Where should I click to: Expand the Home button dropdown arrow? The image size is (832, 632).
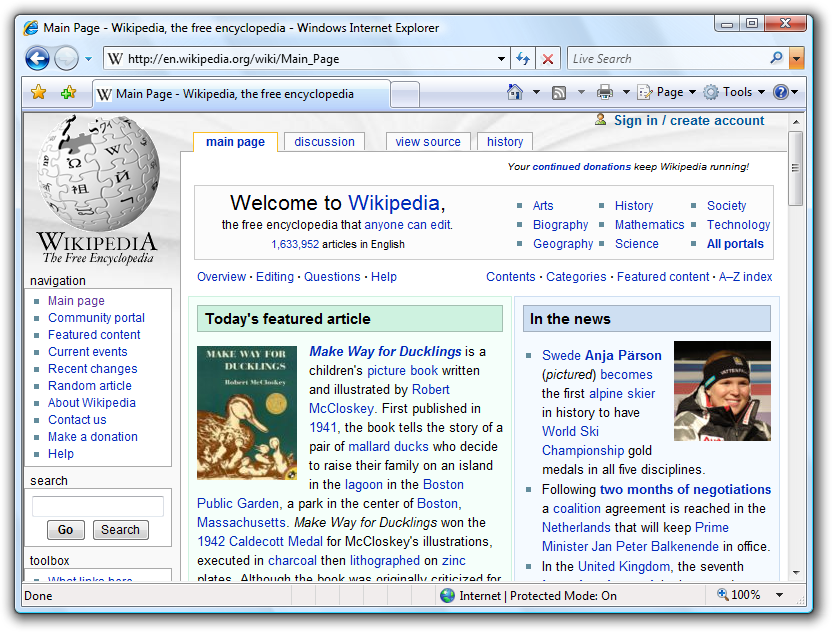536,92
